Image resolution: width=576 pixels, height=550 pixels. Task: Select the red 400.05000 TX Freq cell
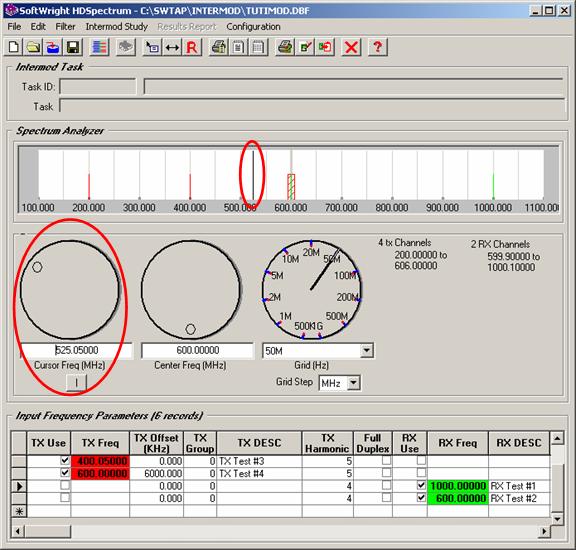click(x=100, y=461)
